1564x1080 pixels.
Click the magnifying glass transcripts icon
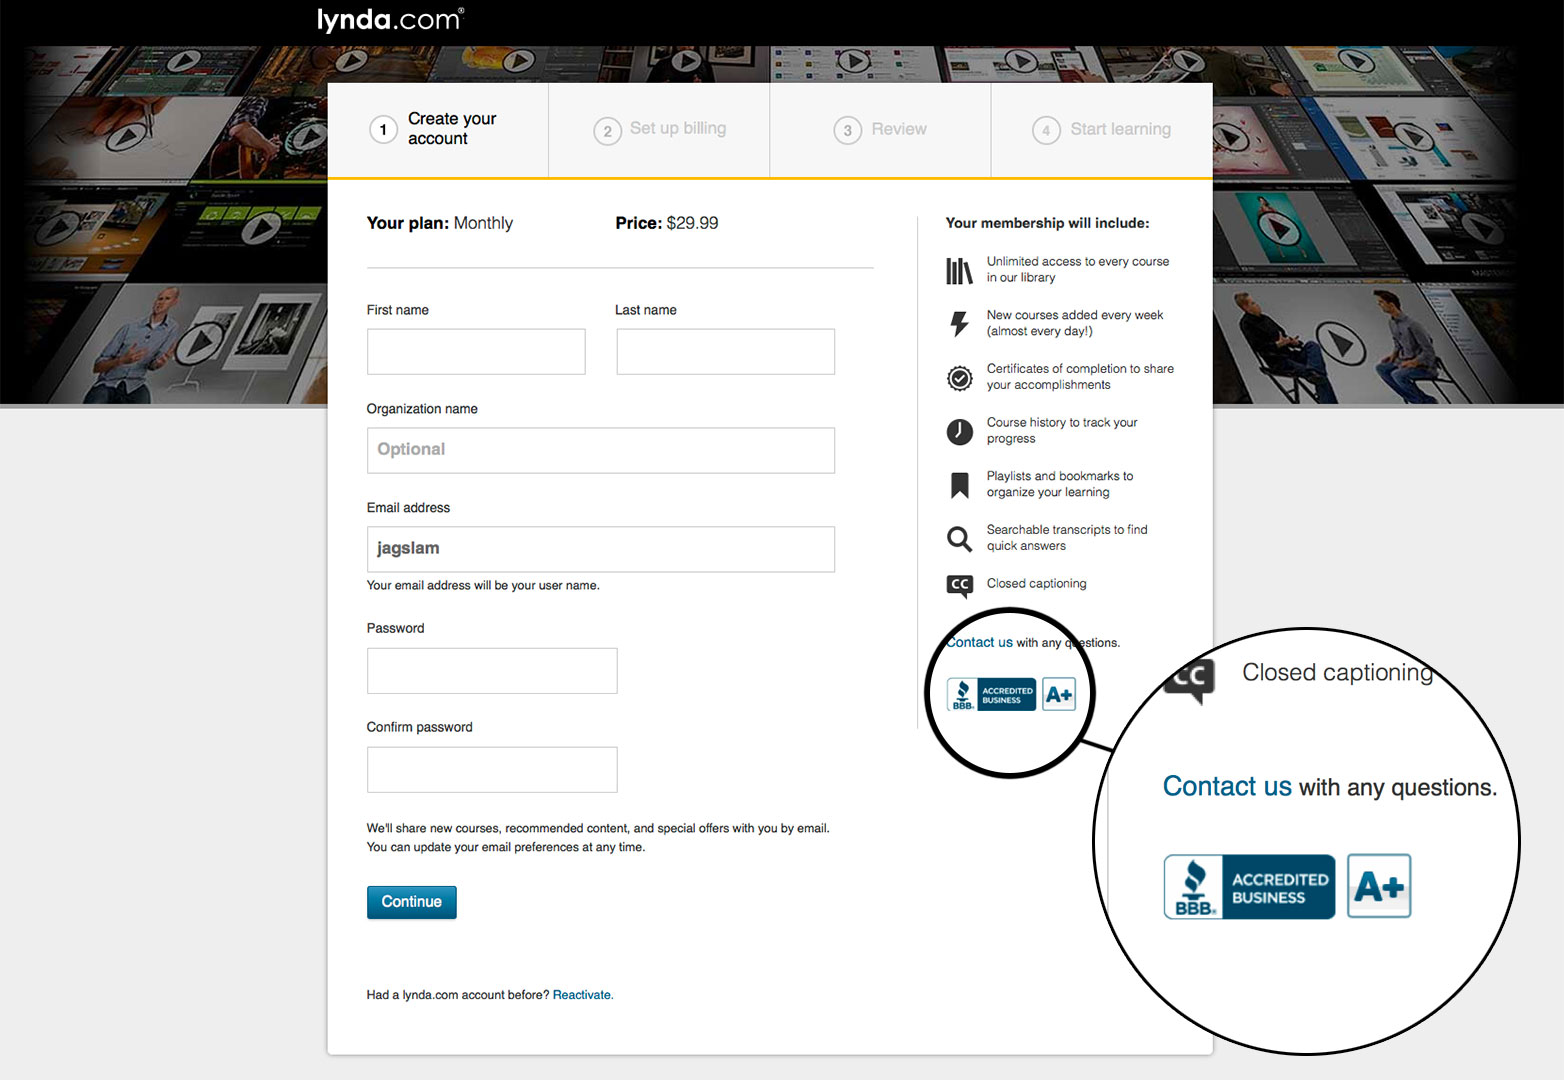[x=959, y=539]
